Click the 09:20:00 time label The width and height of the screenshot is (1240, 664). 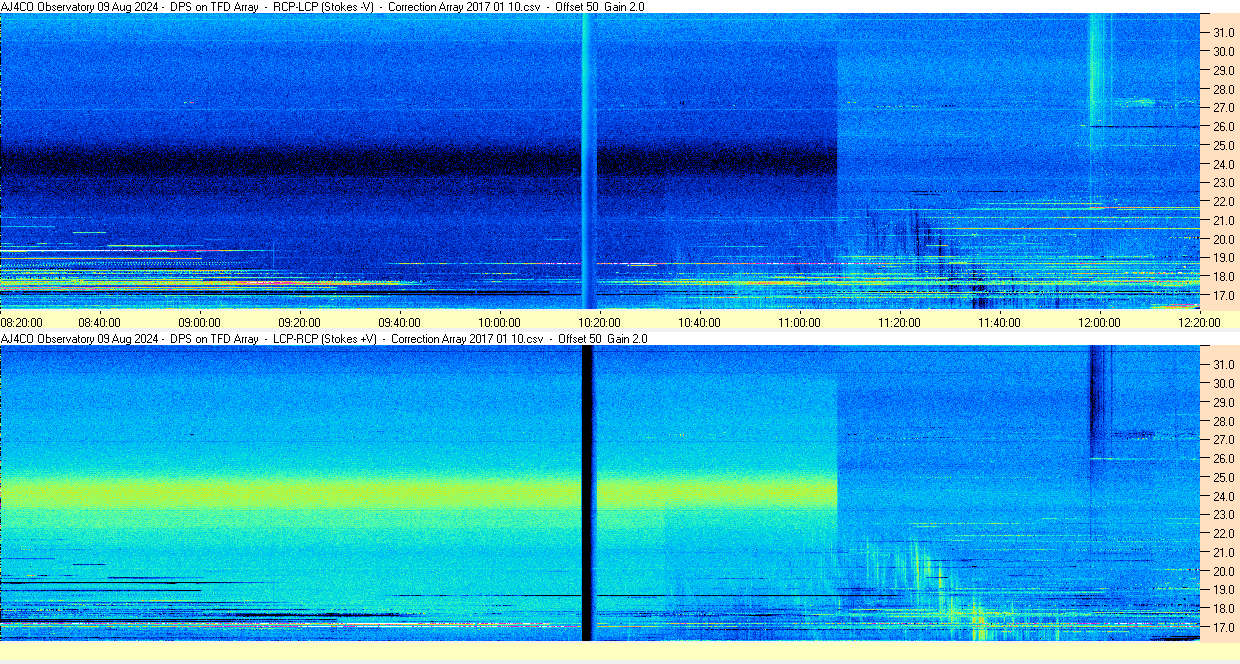pos(299,322)
